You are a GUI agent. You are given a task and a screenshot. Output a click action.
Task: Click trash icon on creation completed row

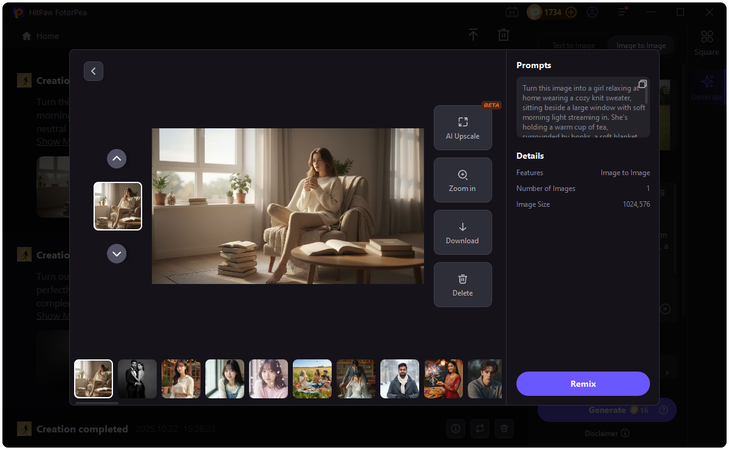504,429
